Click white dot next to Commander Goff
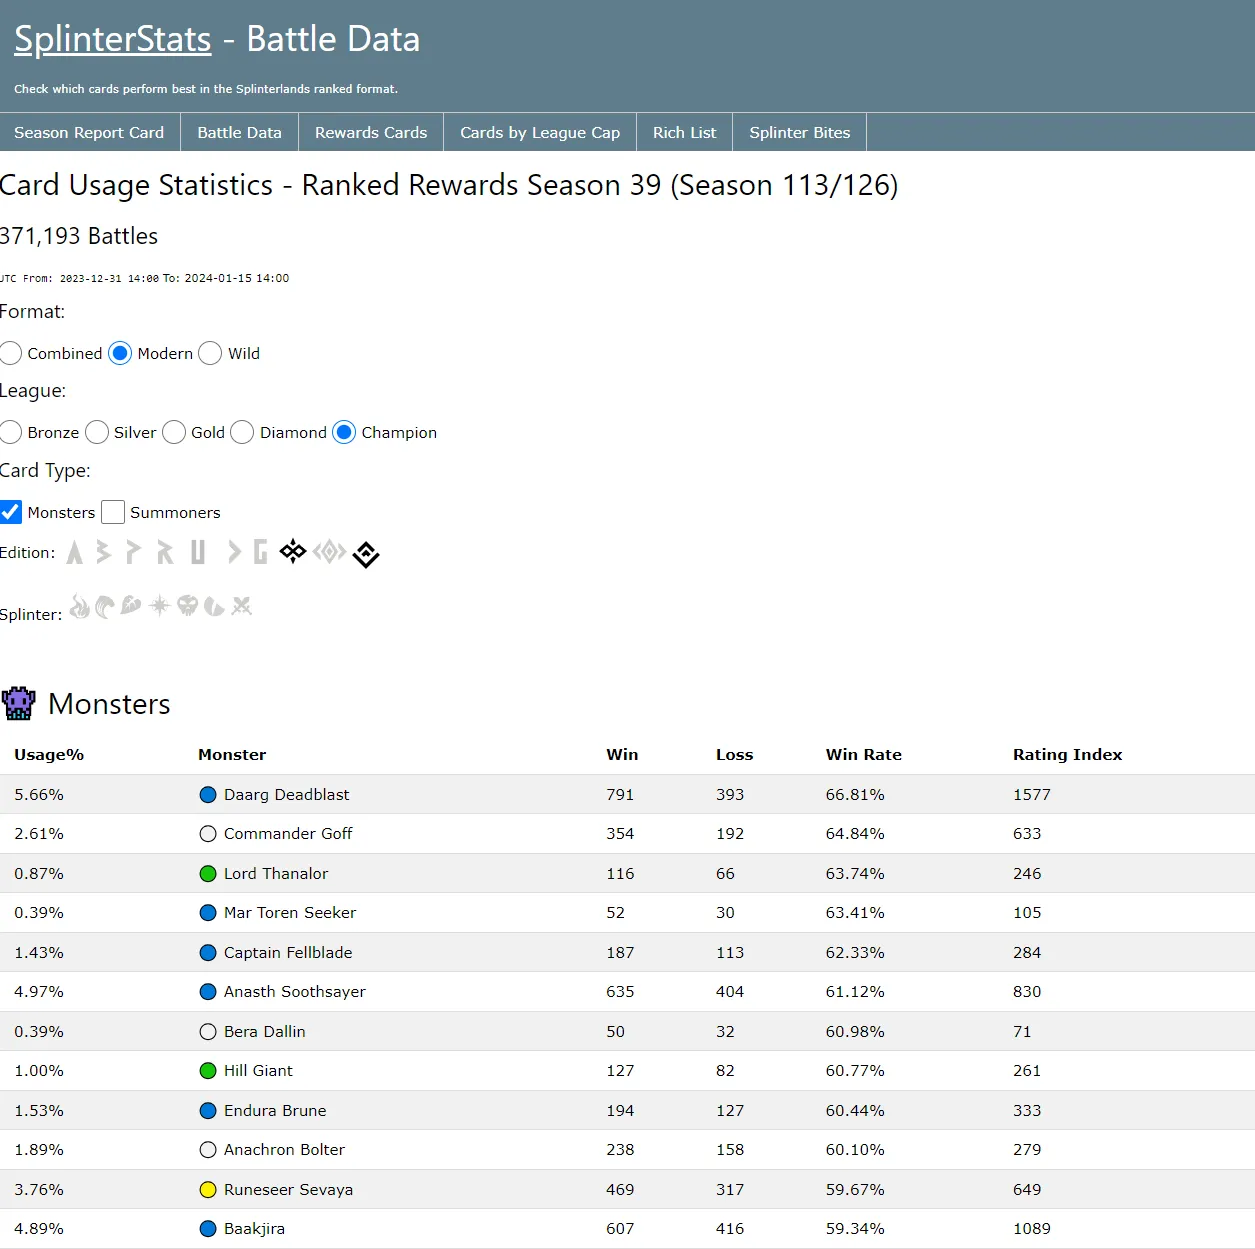Viewport: 1255px width, 1249px height. pos(208,834)
